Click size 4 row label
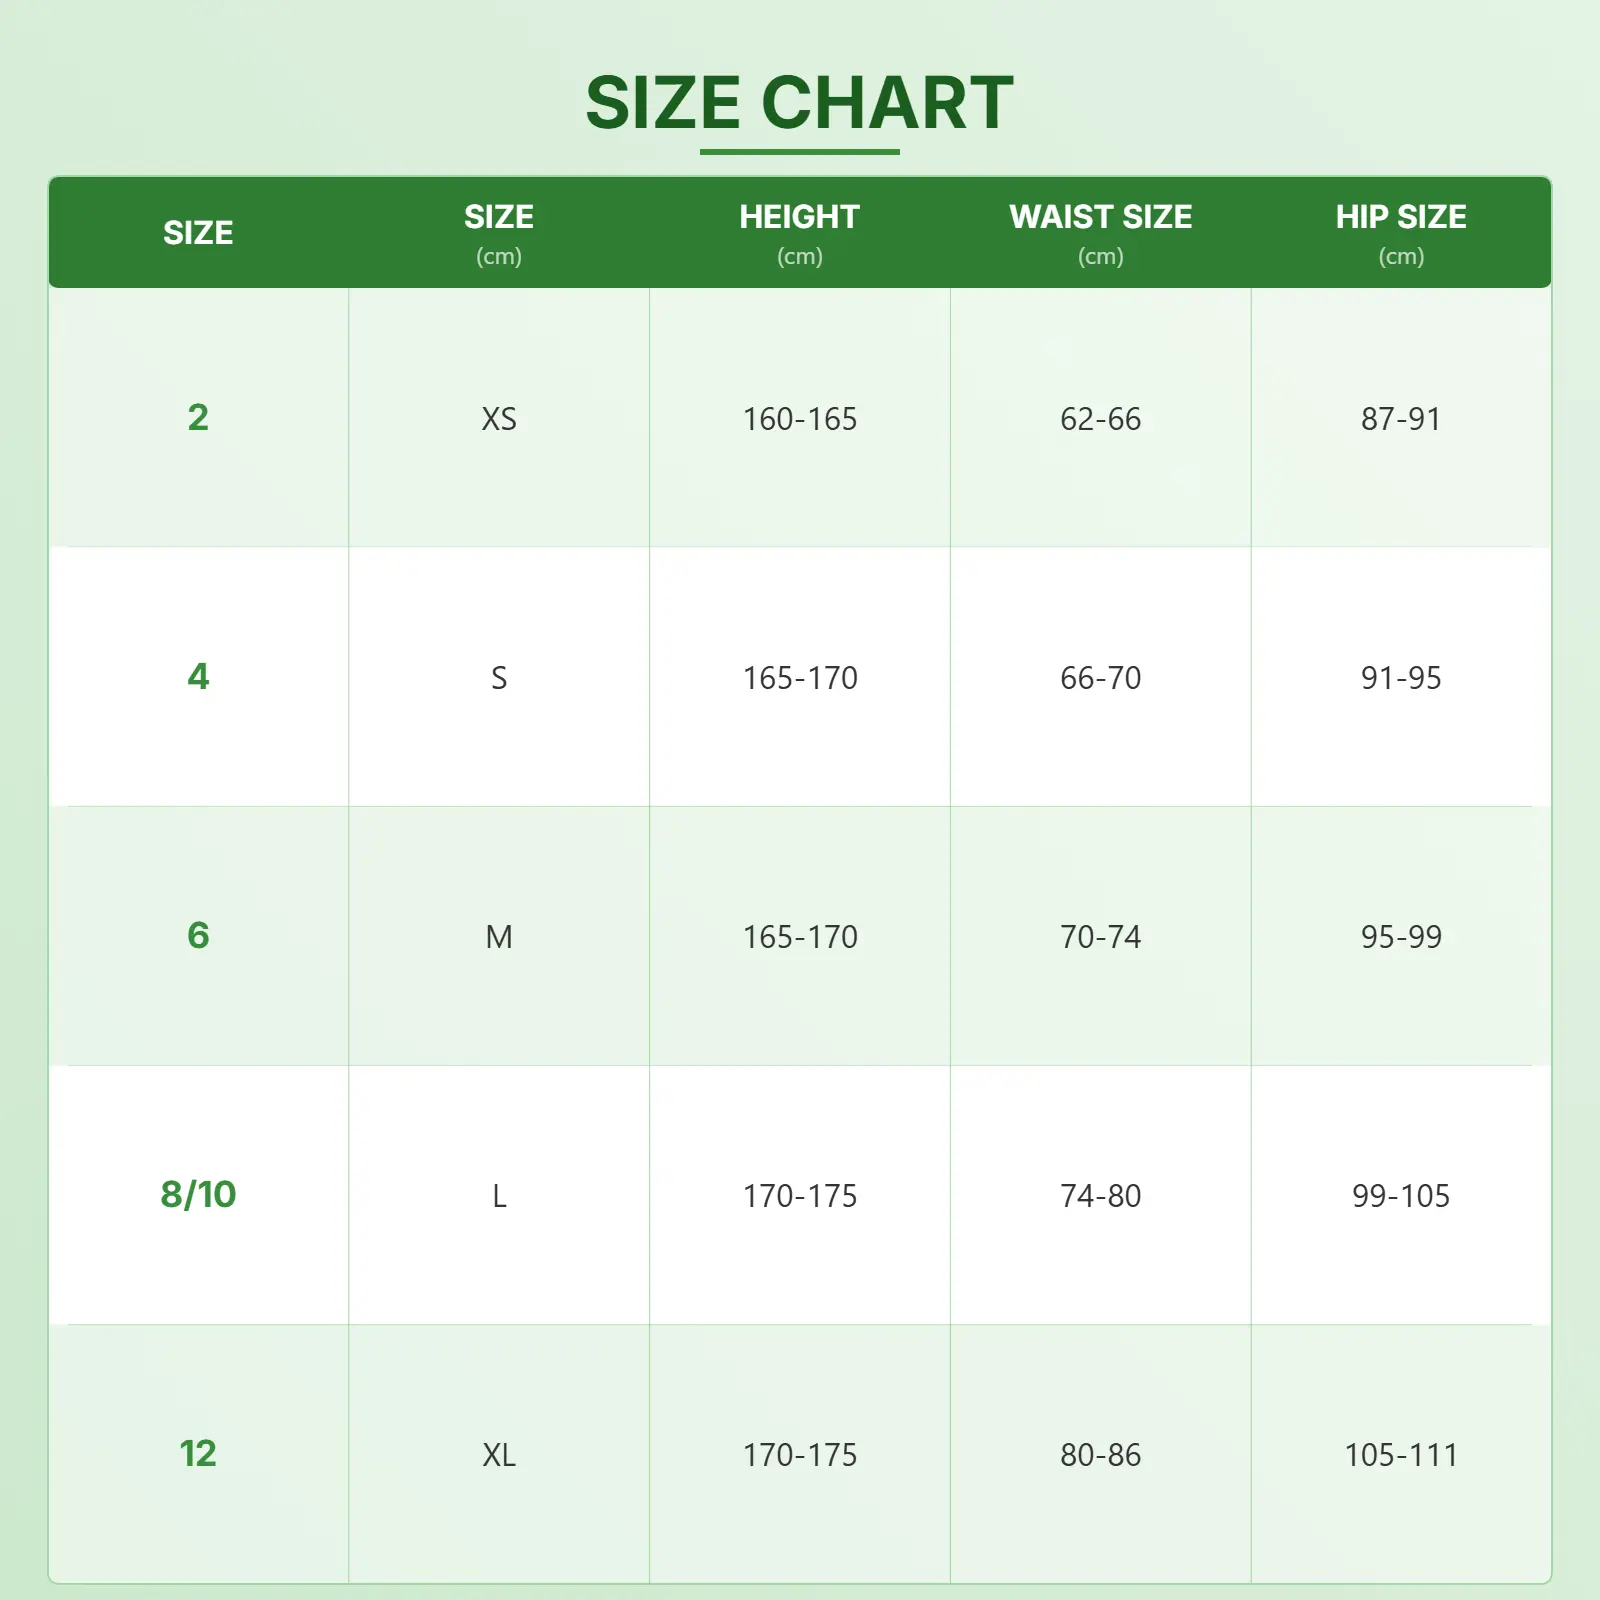This screenshot has height=1600, width=1600. pos(198,676)
